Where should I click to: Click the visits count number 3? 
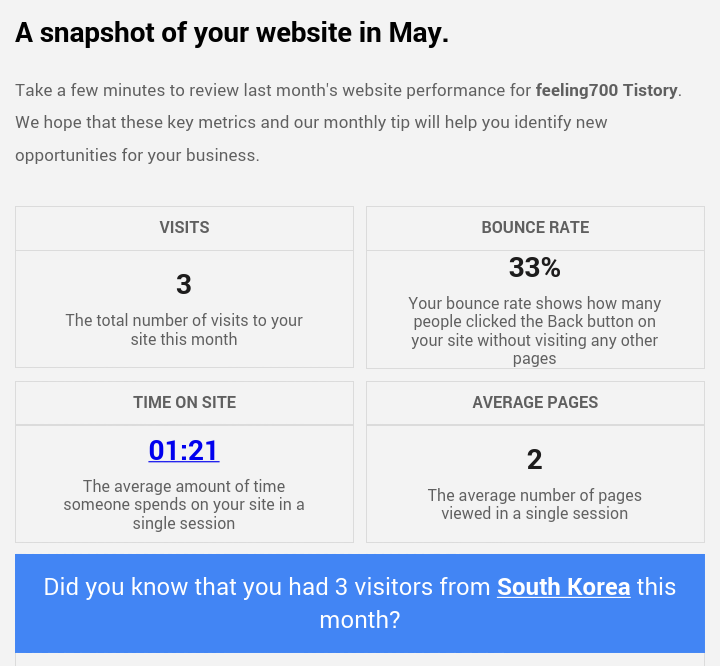pos(184,284)
